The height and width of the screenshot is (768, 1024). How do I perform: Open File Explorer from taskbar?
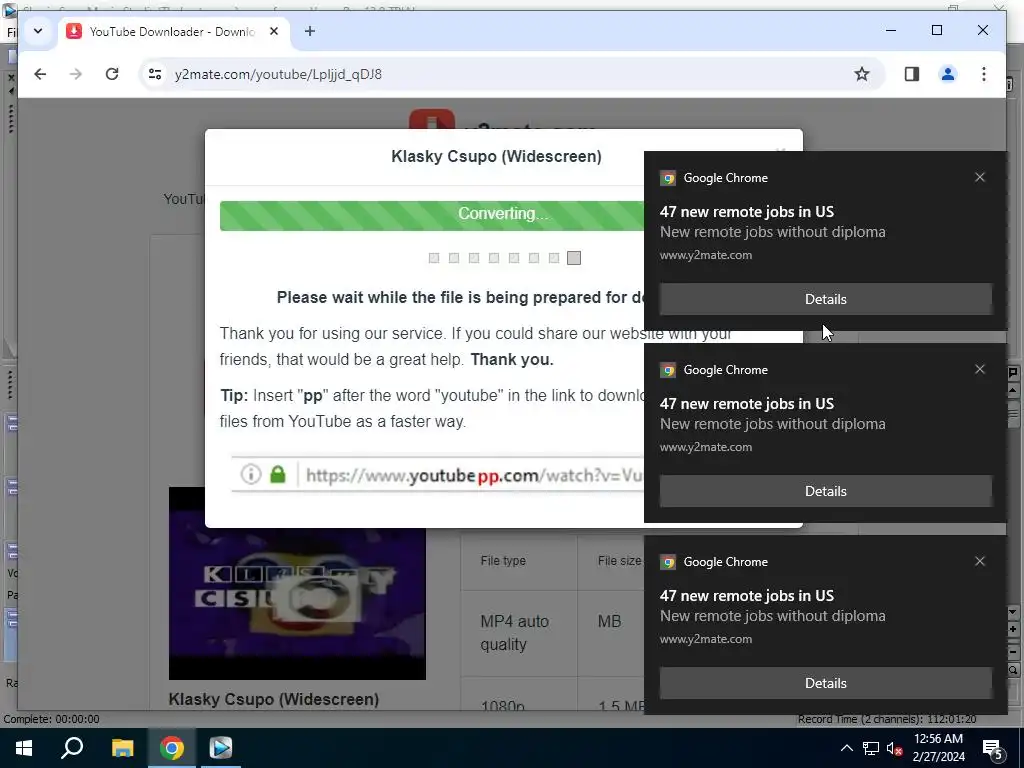click(122, 748)
